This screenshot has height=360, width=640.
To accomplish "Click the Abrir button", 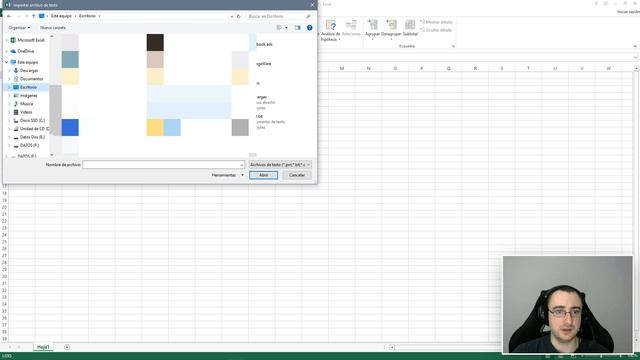I will point(263,175).
